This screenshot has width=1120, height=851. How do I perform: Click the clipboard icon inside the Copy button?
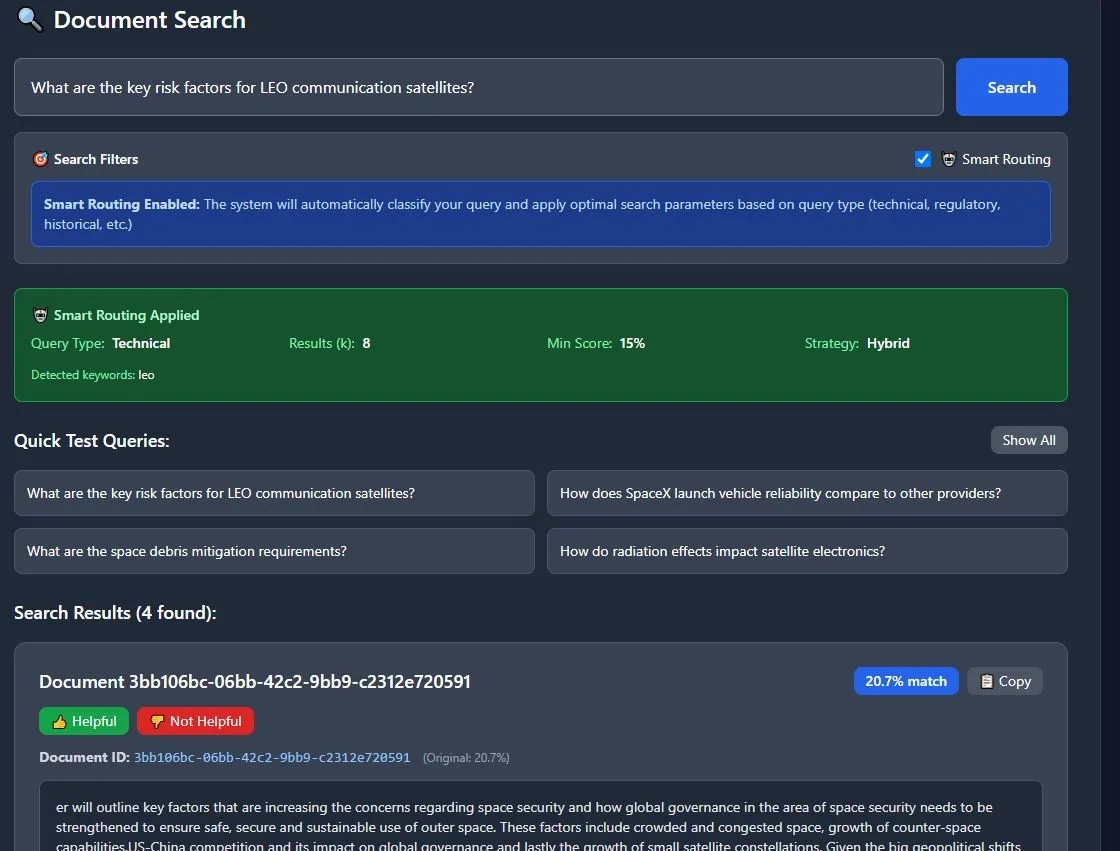986,680
